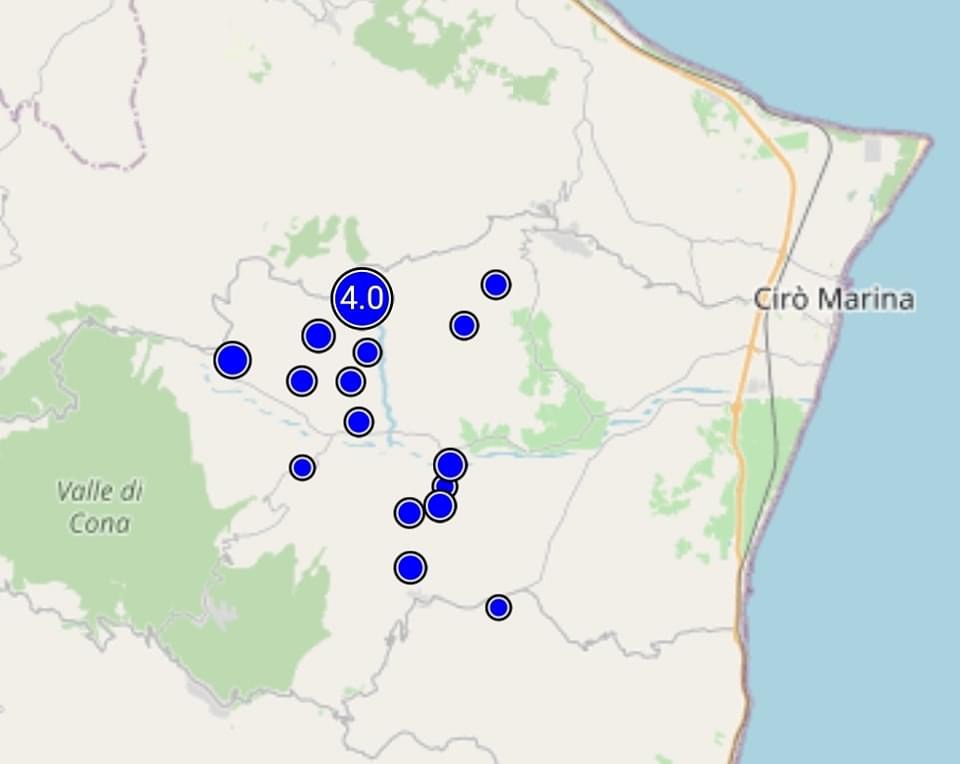Select the marker directly east of the westernmost marker
The height and width of the screenshot is (764, 960).
(301, 380)
